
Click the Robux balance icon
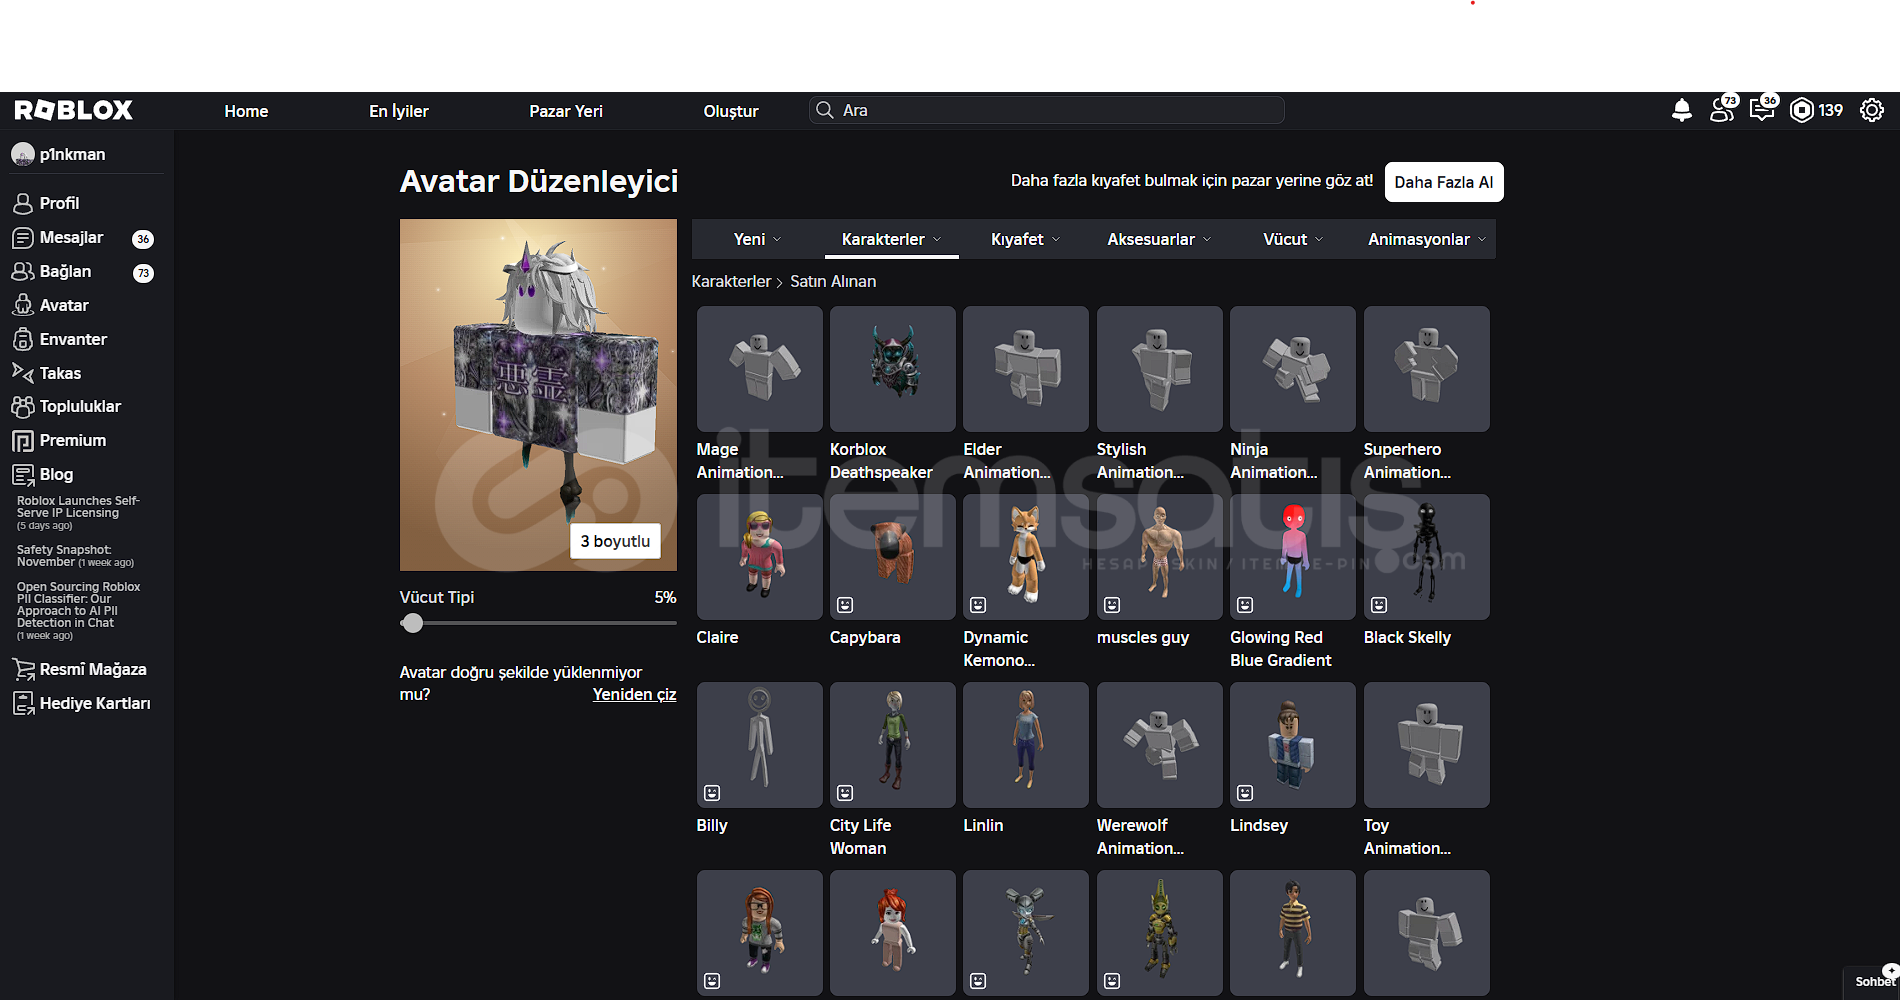[1801, 110]
